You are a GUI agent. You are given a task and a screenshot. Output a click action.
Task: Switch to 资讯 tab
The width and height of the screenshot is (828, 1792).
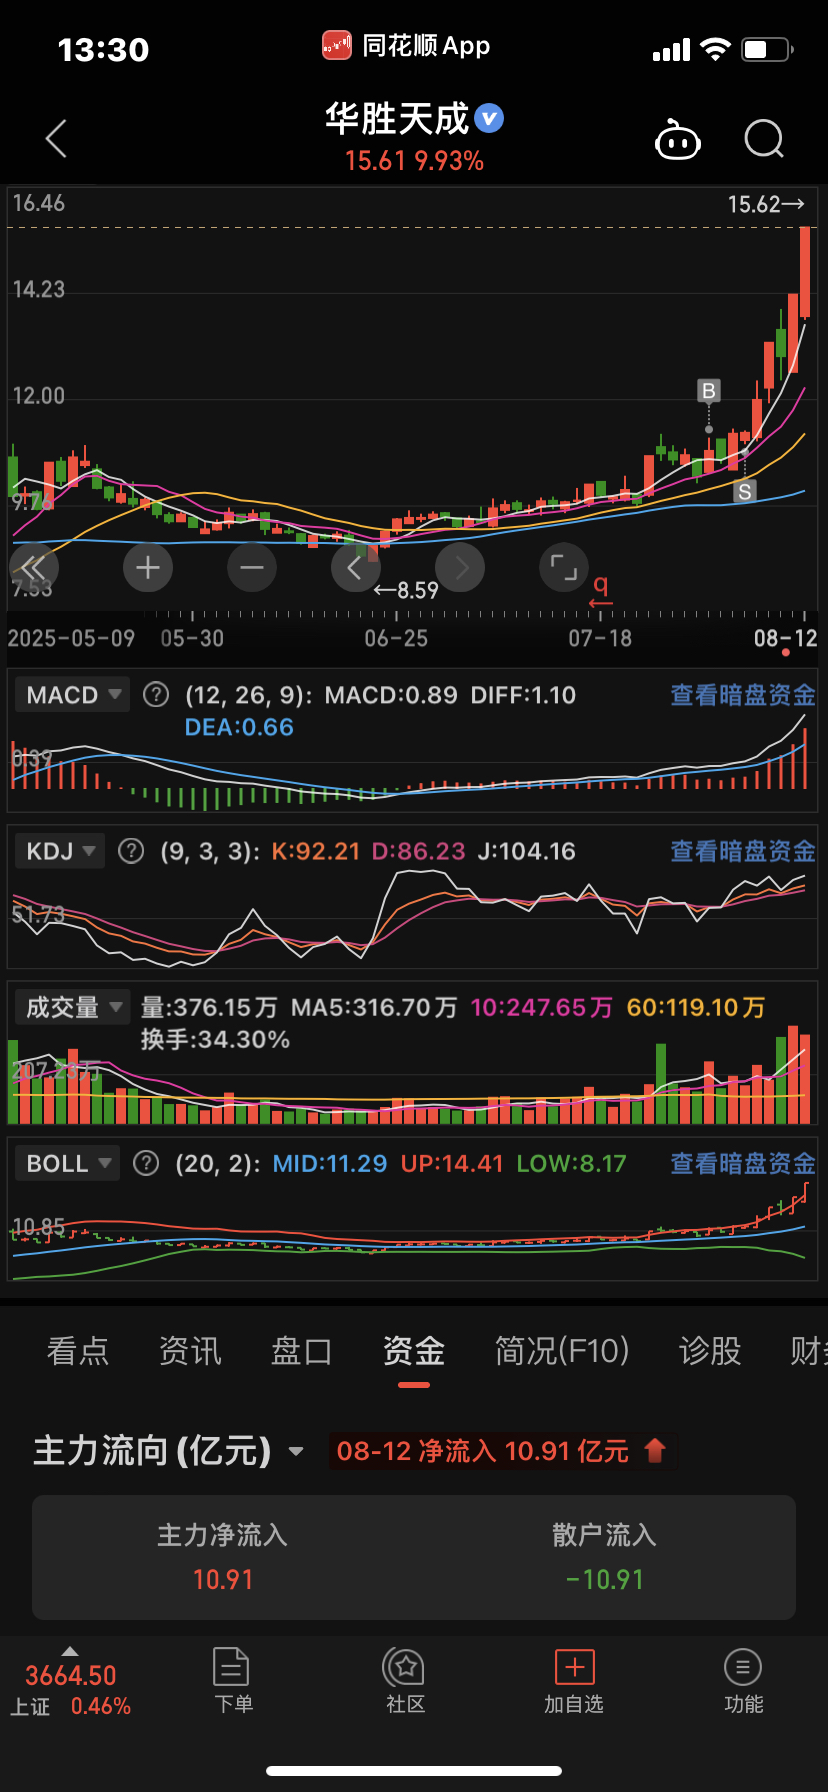click(x=190, y=1351)
